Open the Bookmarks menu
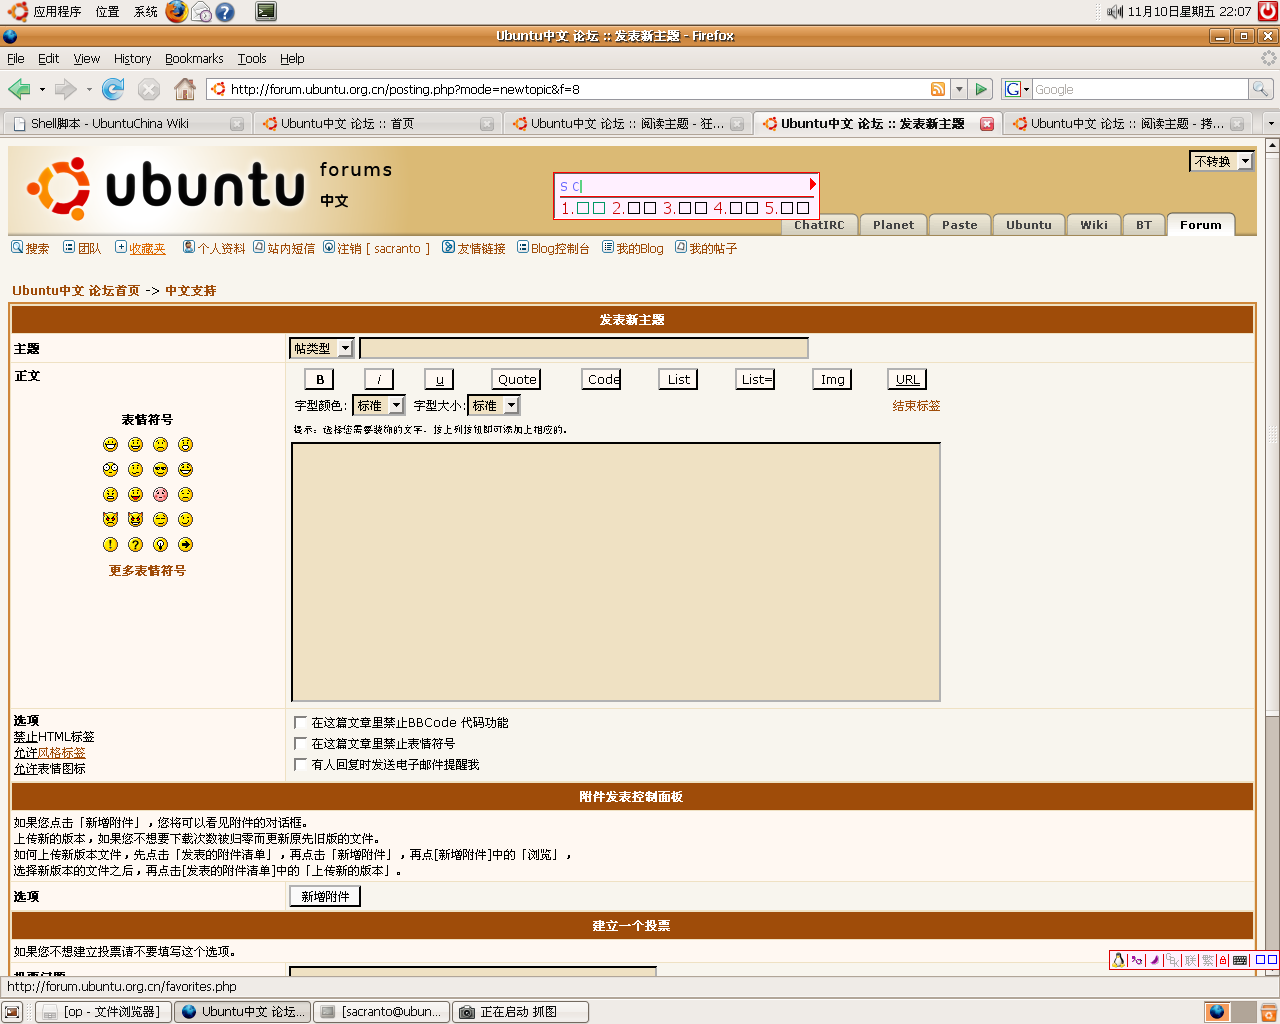 pos(194,59)
